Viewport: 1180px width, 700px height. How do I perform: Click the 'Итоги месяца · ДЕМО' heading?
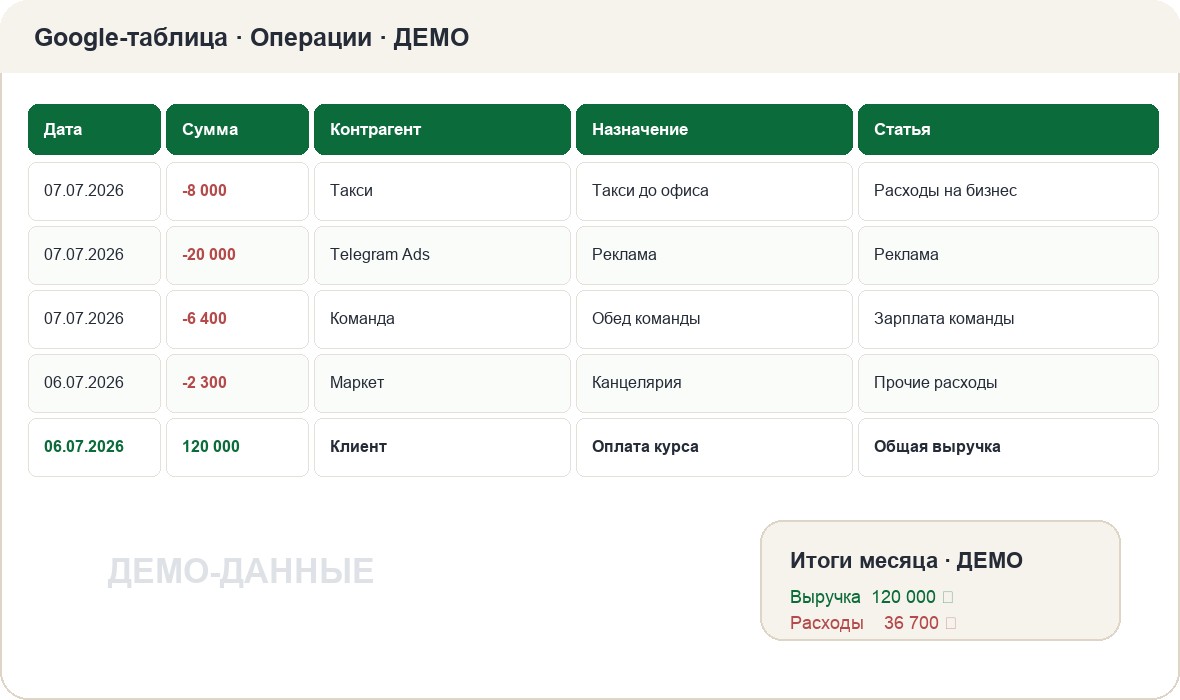[906, 561]
